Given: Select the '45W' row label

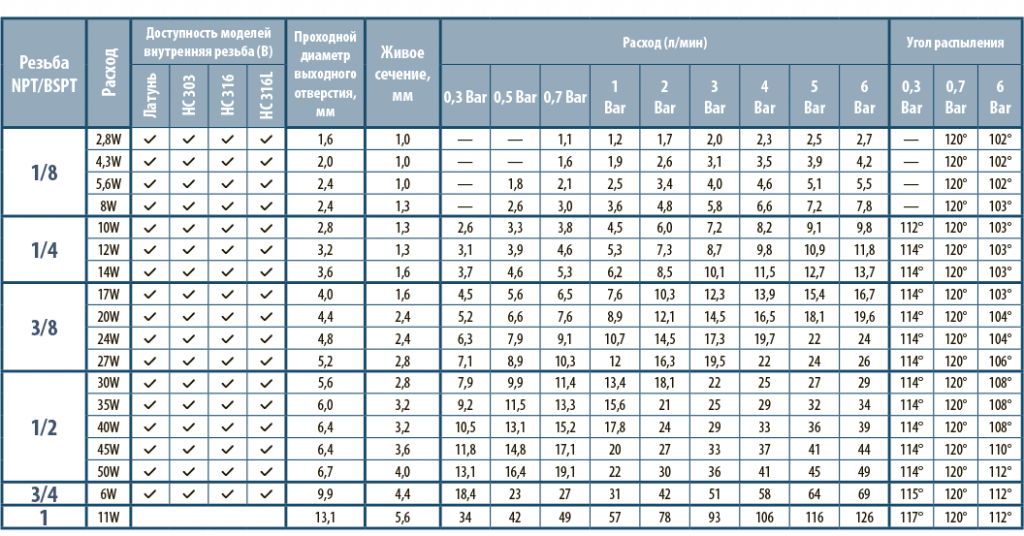Looking at the screenshot, I should (x=109, y=450).
